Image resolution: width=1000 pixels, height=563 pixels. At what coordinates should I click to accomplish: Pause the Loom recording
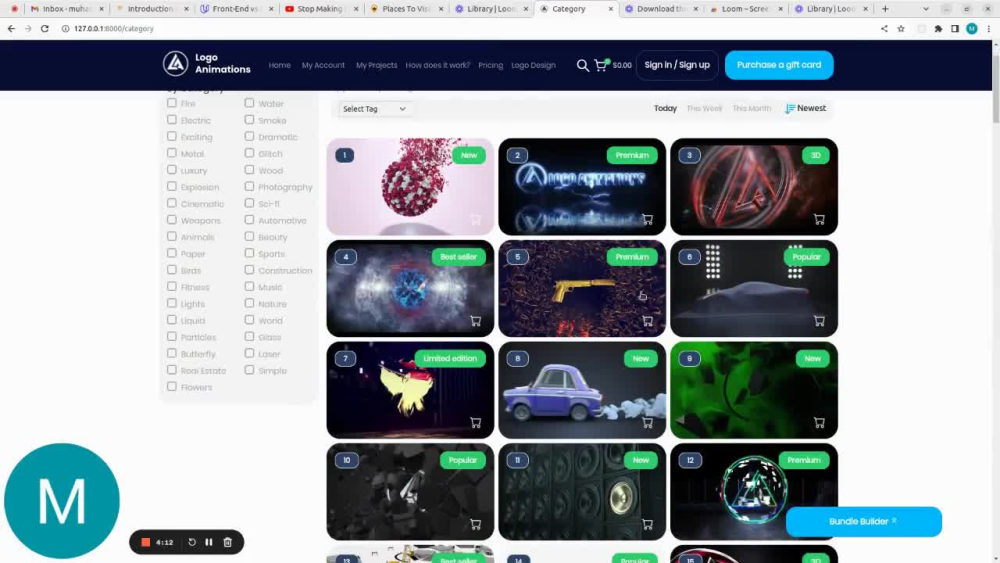pos(209,542)
